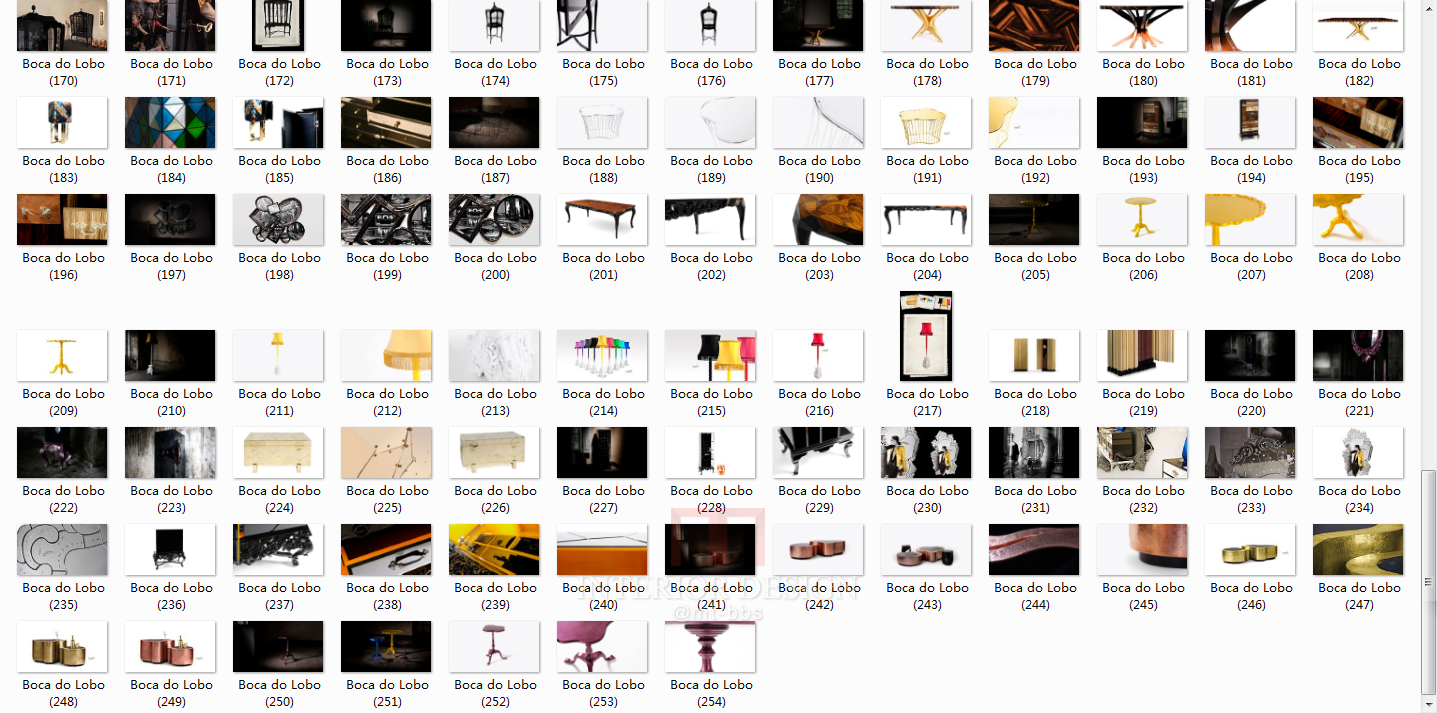This screenshot has width=1437, height=713.
Task: Select the Boca do Lobo (239) yellow thumbnail
Action: pos(494,549)
